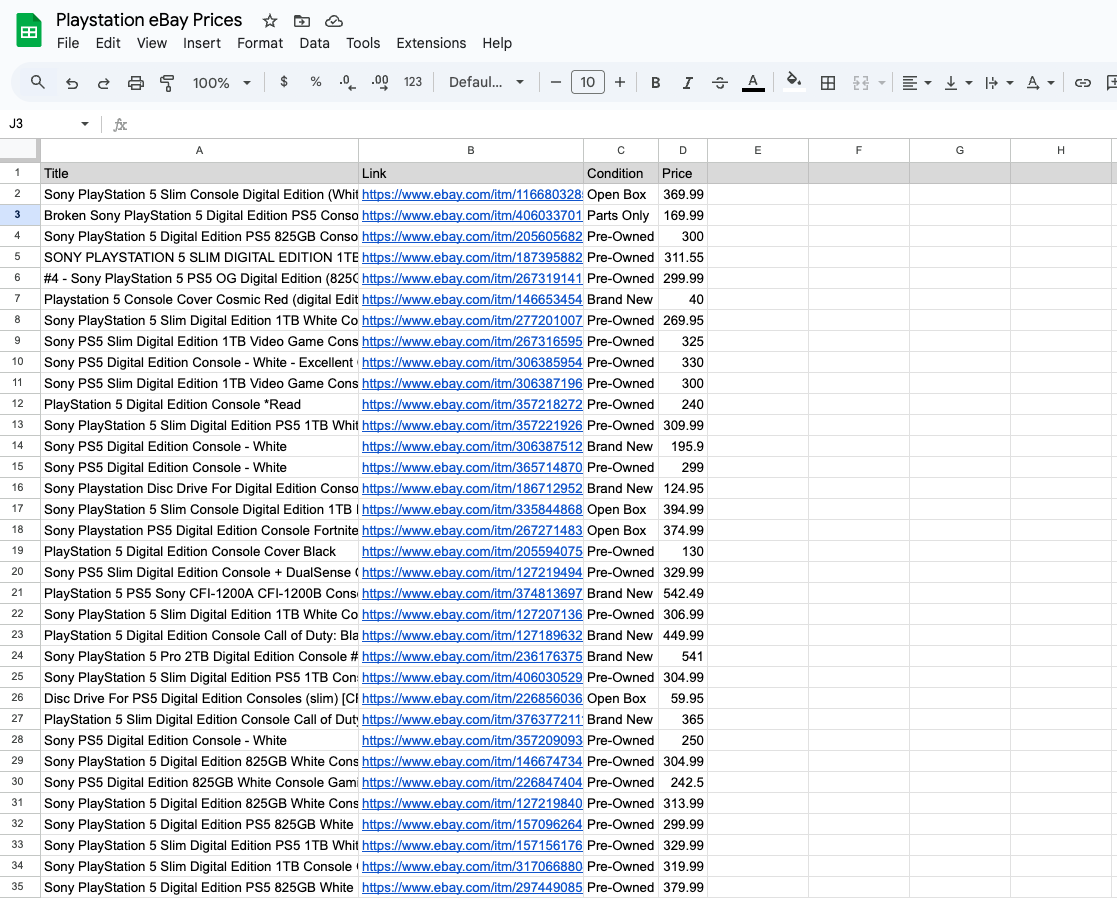Open the Google Sheets home icon
This screenshot has width=1117, height=898.
(x=29, y=31)
